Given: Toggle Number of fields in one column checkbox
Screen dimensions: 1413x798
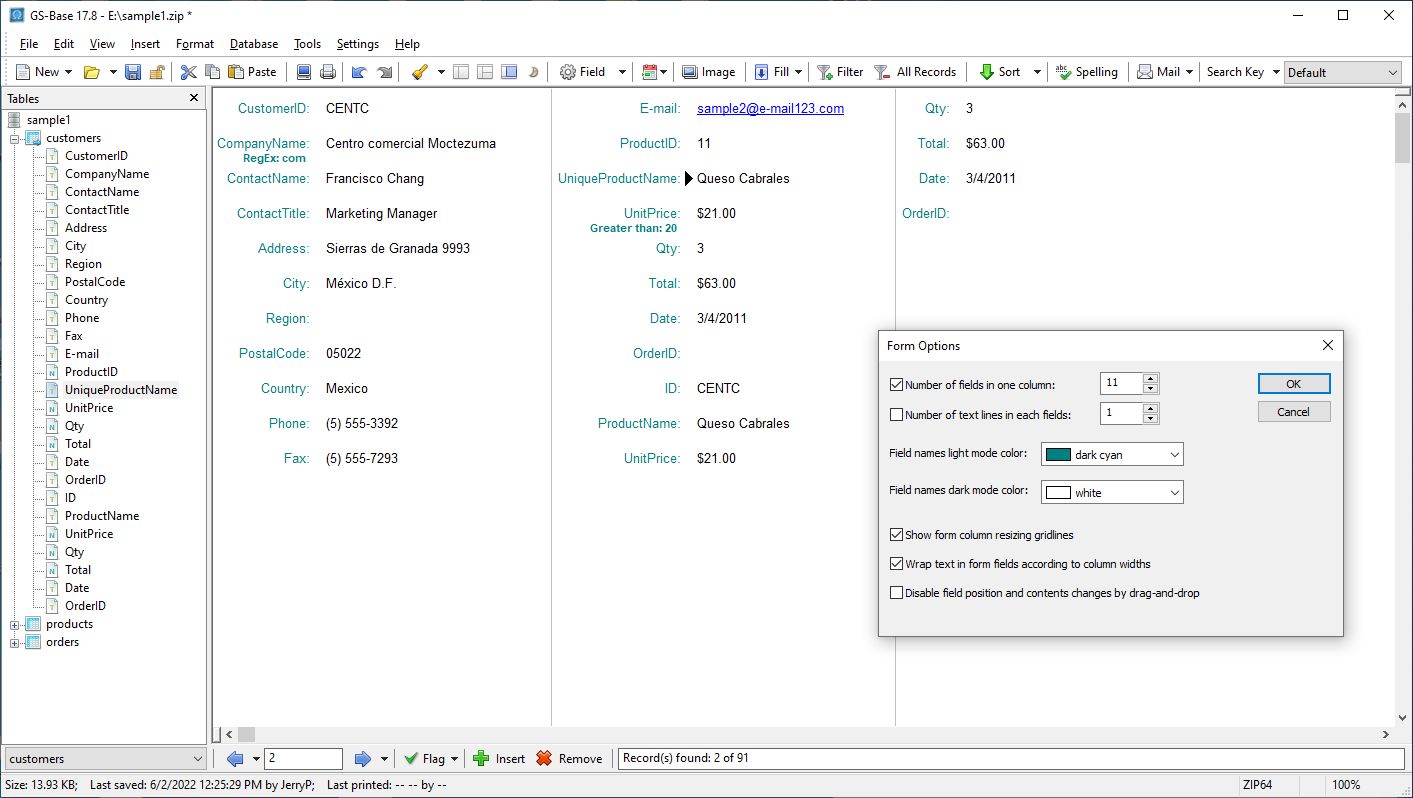Looking at the screenshot, I should [x=896, y=384].
